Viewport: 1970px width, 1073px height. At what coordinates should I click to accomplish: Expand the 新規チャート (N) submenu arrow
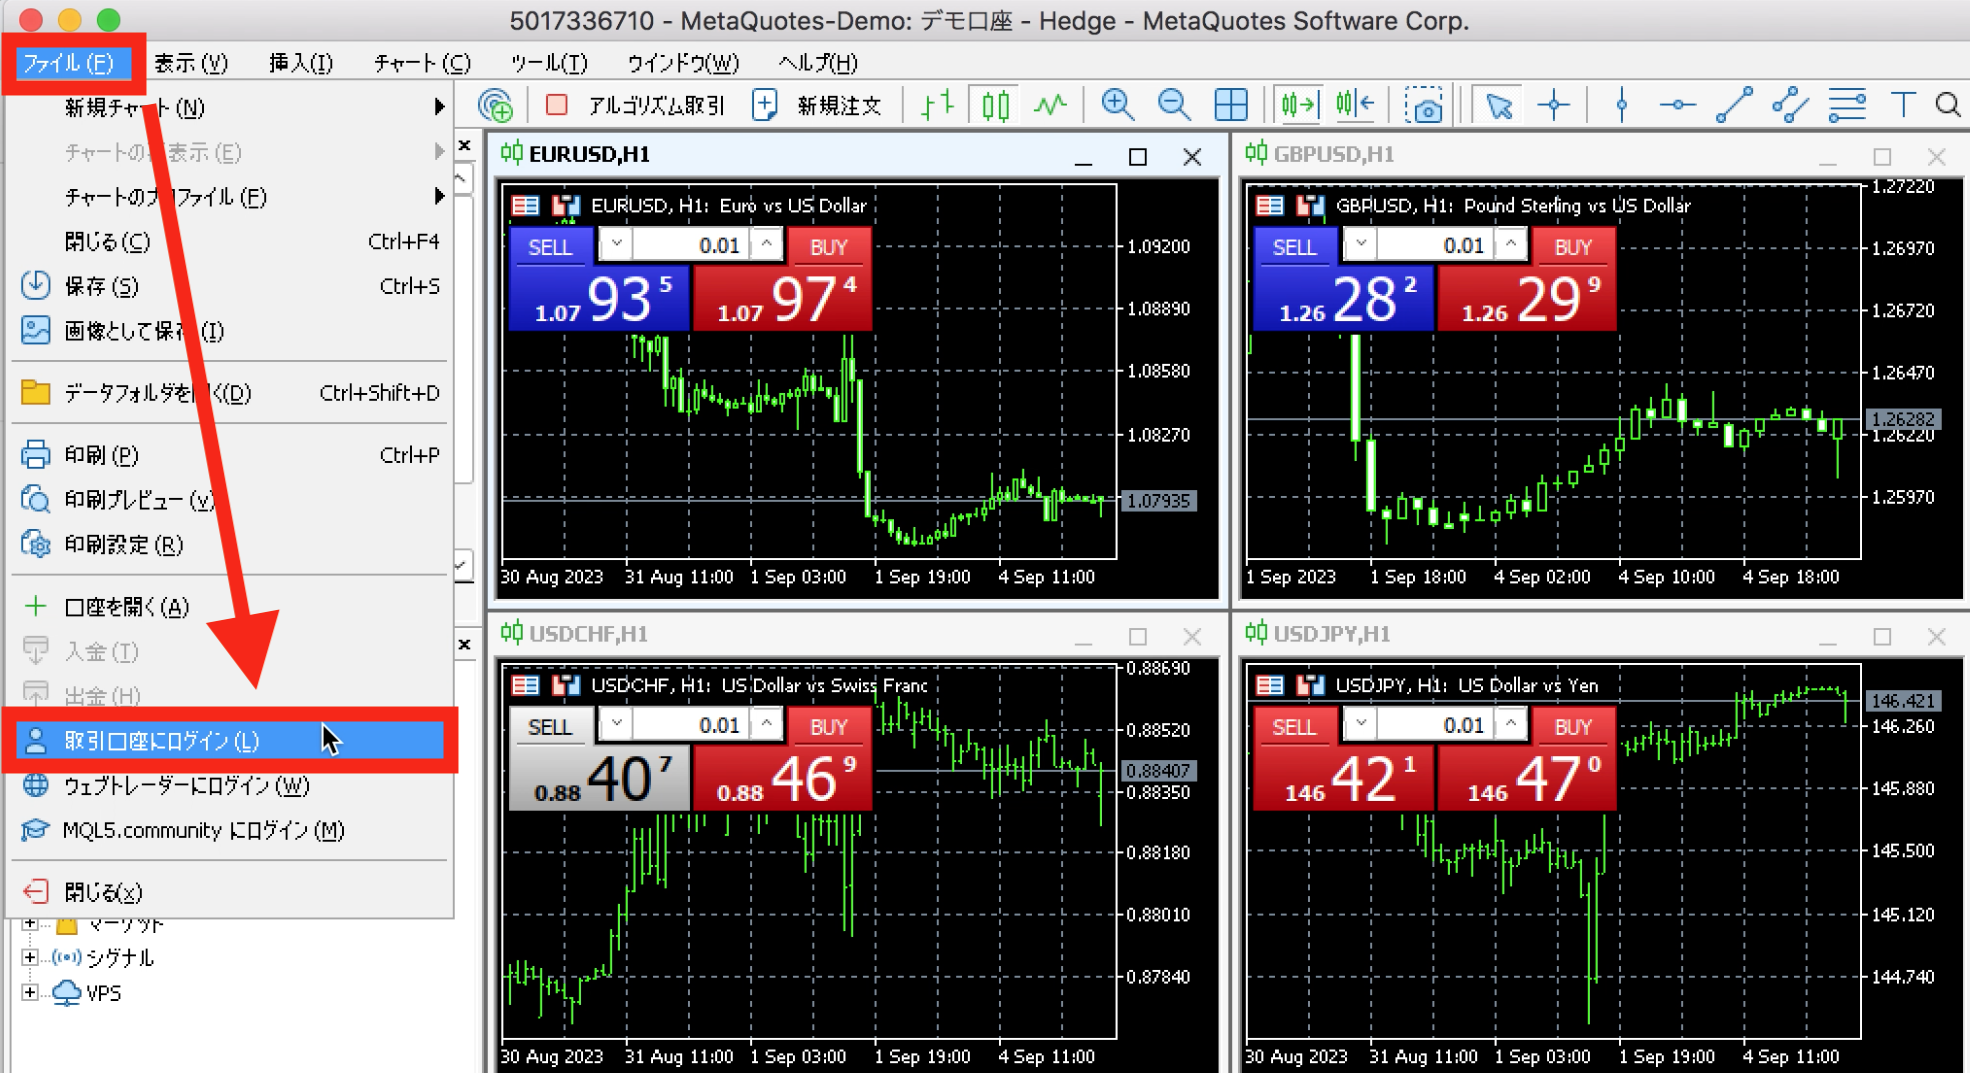(439, 107)
